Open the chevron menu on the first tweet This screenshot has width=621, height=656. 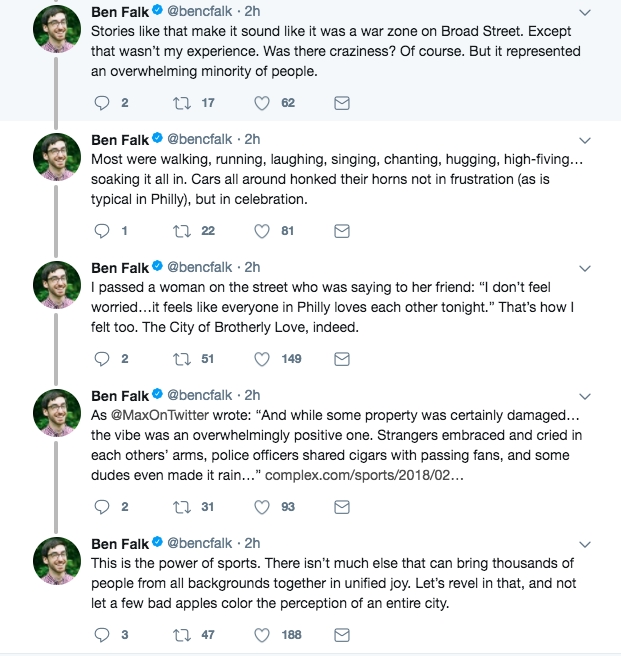[585, 13]
